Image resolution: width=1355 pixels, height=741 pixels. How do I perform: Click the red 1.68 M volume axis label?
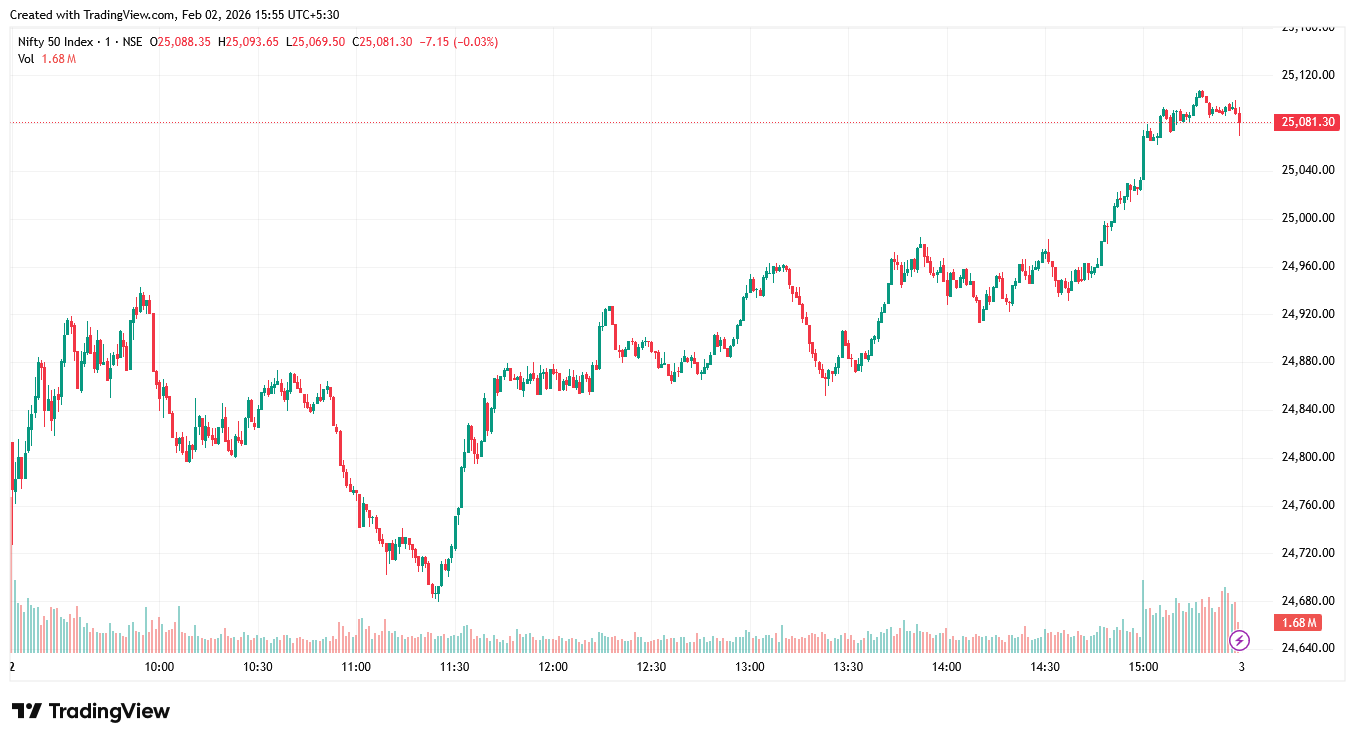point(1299,623)
